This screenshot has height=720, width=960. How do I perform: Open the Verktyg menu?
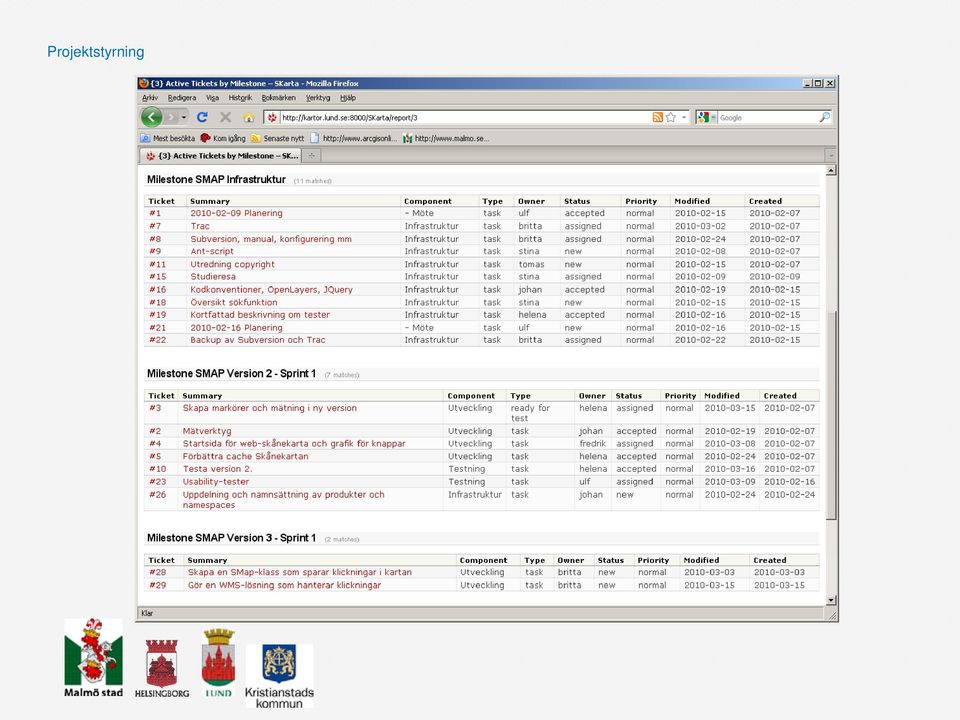point(318,98)
